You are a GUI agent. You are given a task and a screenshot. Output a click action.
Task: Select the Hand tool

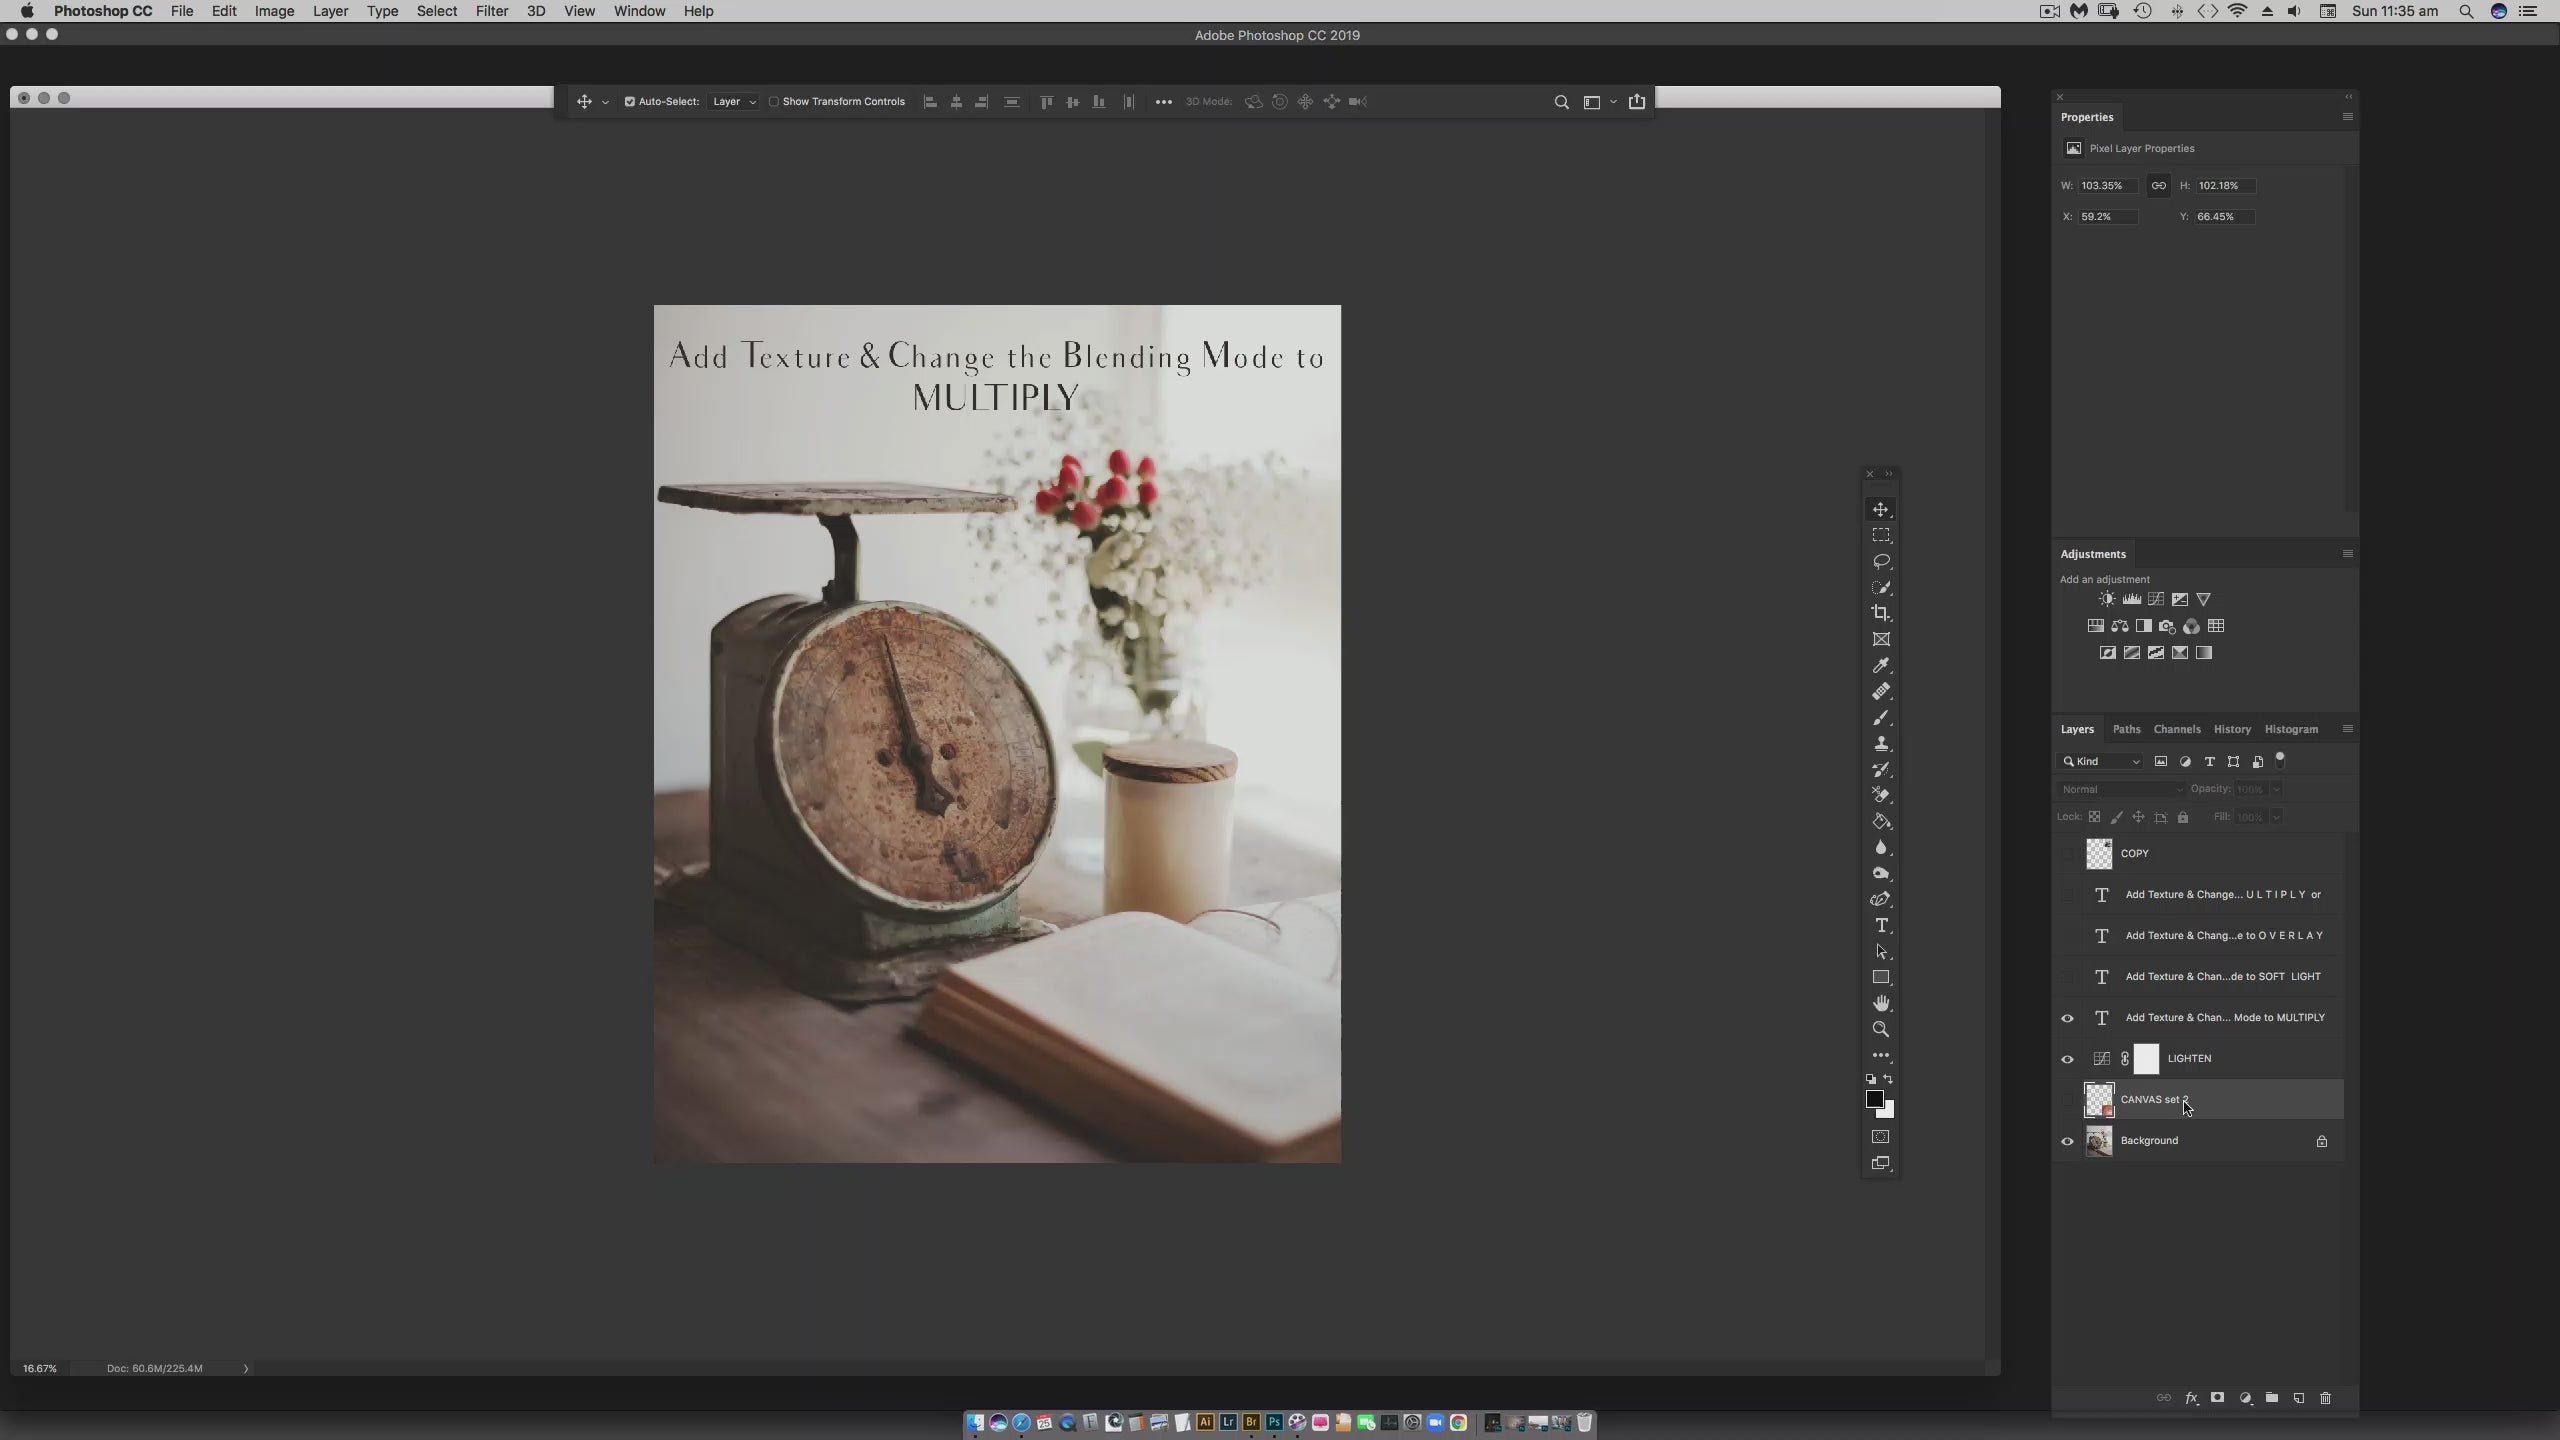(x=1881, y=1003)
